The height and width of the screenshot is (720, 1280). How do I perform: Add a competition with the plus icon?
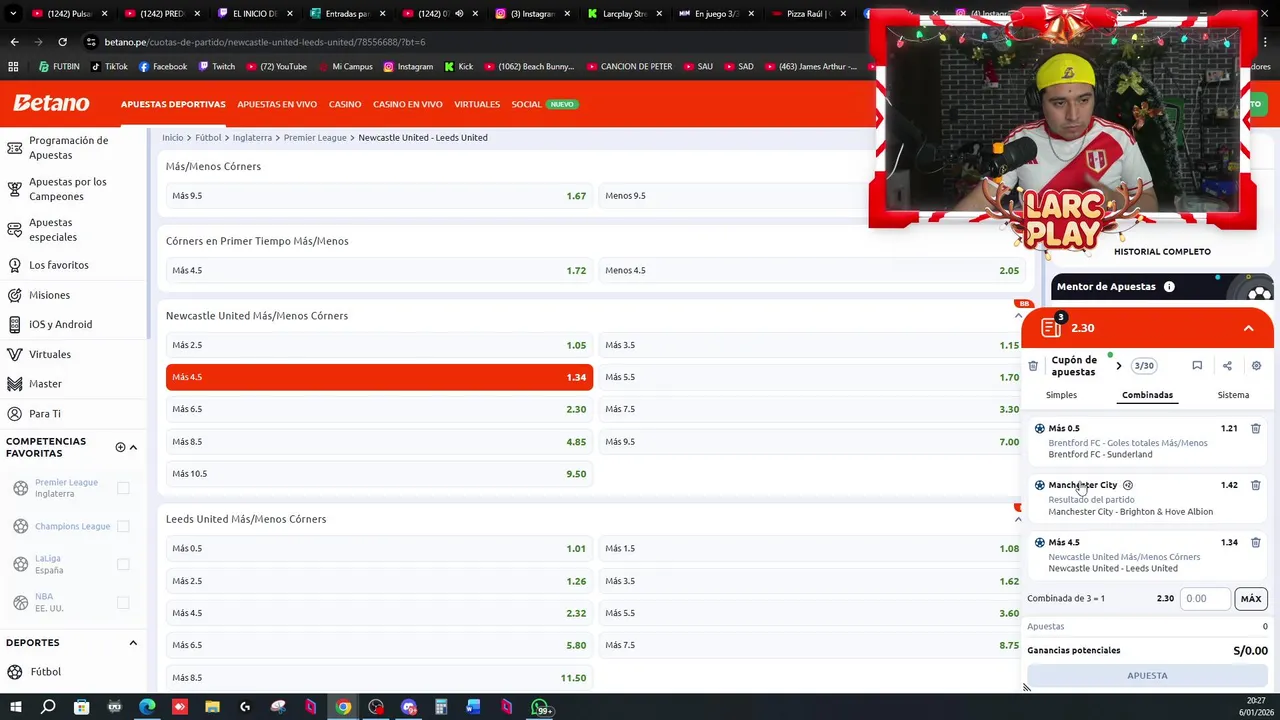(120, 447)
